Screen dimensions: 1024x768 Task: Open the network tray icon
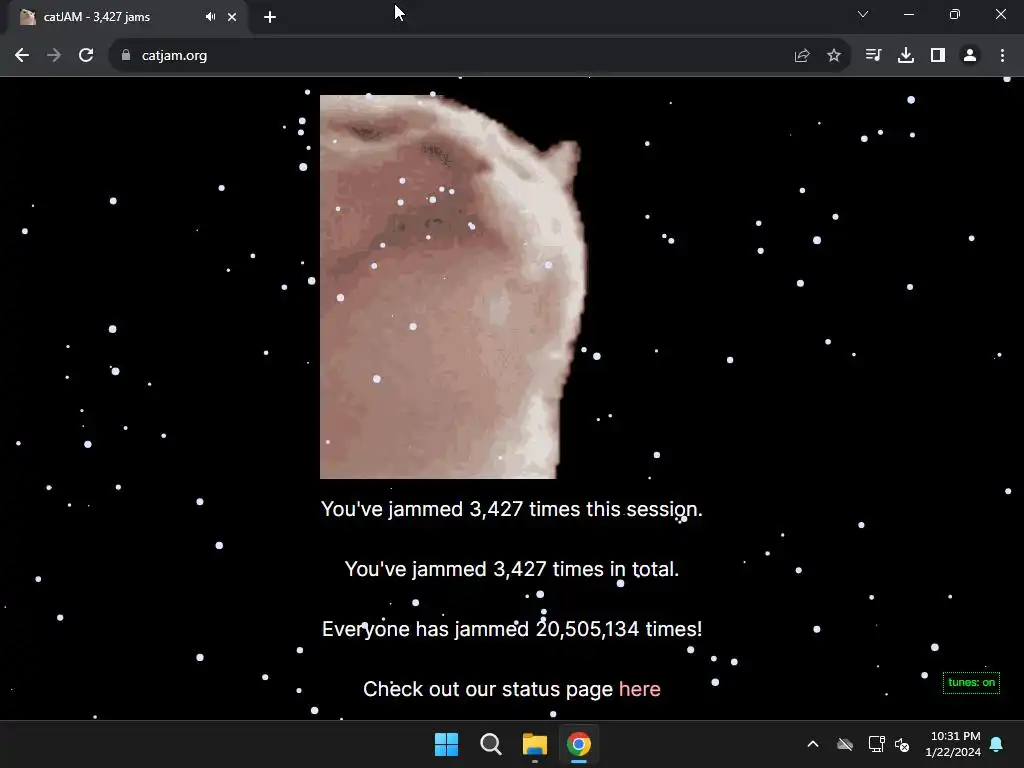[x=876, y=744]
